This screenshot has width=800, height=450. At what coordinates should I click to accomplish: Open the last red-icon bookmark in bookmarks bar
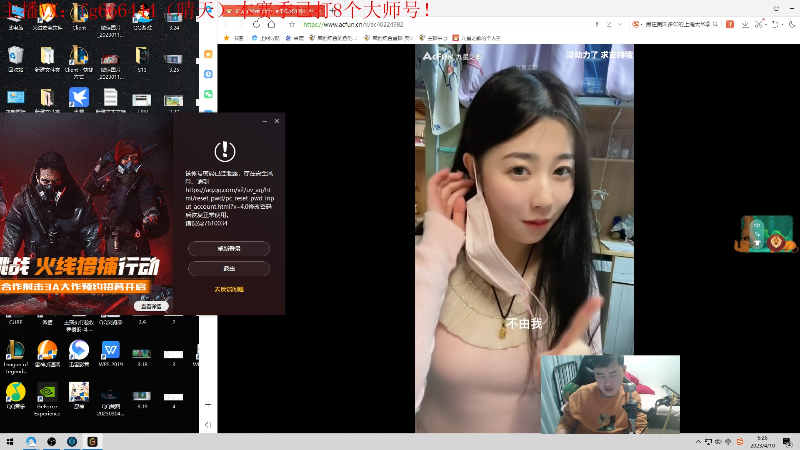pos(477,38)
